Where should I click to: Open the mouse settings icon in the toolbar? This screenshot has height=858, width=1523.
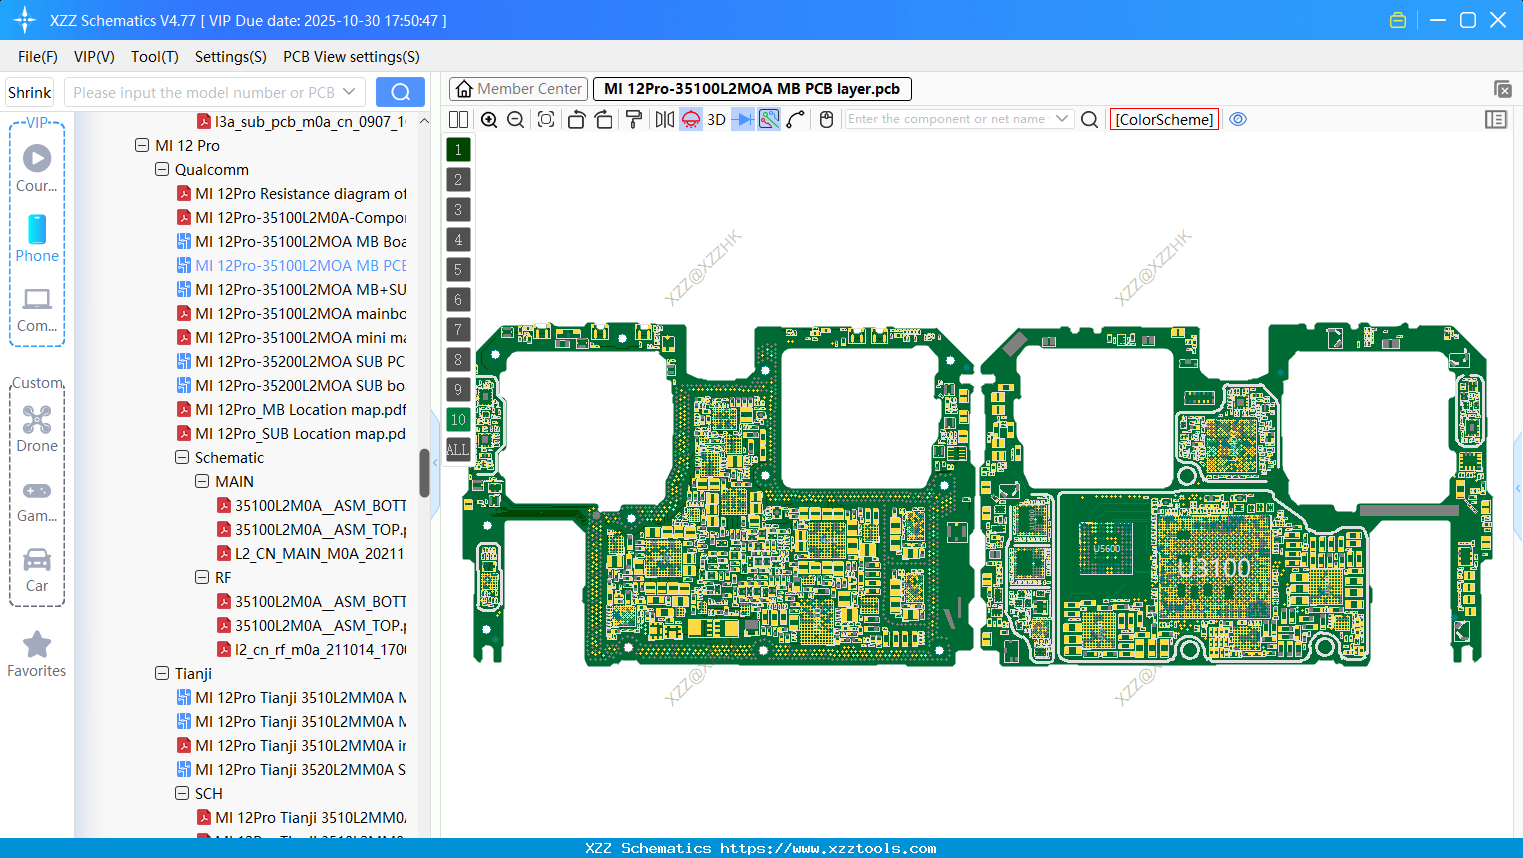pyautogui.click(x=825, y=119)
